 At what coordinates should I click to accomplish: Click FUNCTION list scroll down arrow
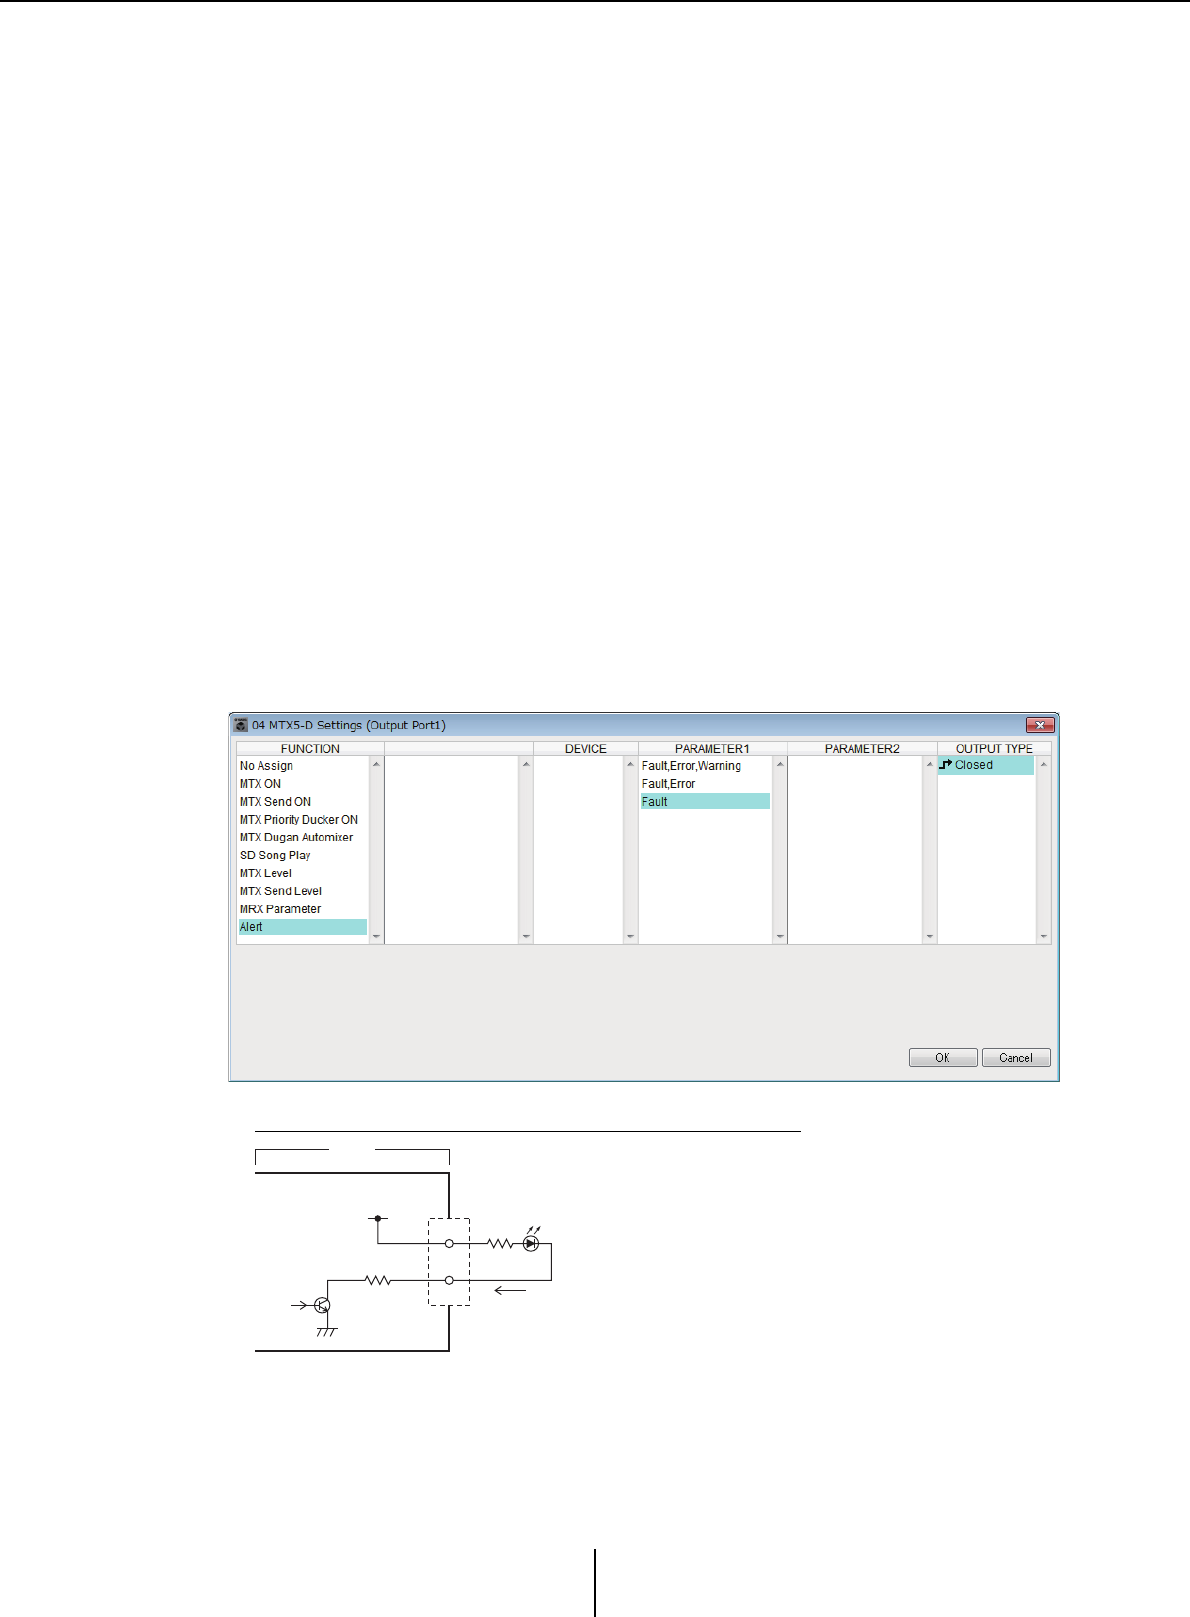(376, 936)
